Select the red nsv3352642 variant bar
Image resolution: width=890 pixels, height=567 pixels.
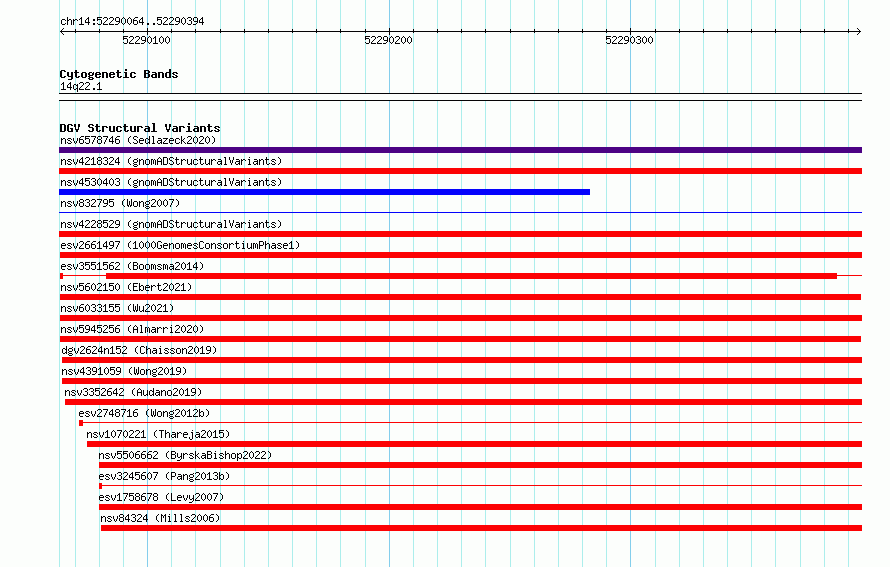463,402
